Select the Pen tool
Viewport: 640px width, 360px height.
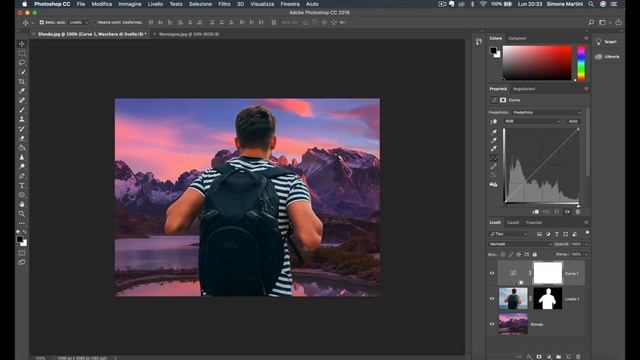pyautogui.click(x=22, y=176)
